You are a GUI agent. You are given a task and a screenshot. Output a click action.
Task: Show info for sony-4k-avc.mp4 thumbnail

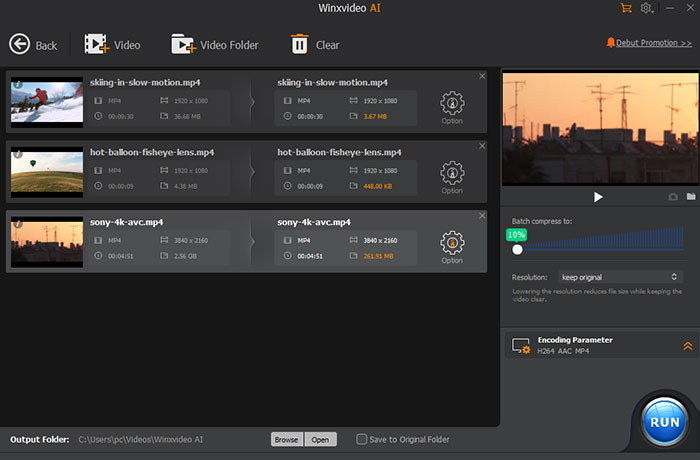tap(18, 224)
